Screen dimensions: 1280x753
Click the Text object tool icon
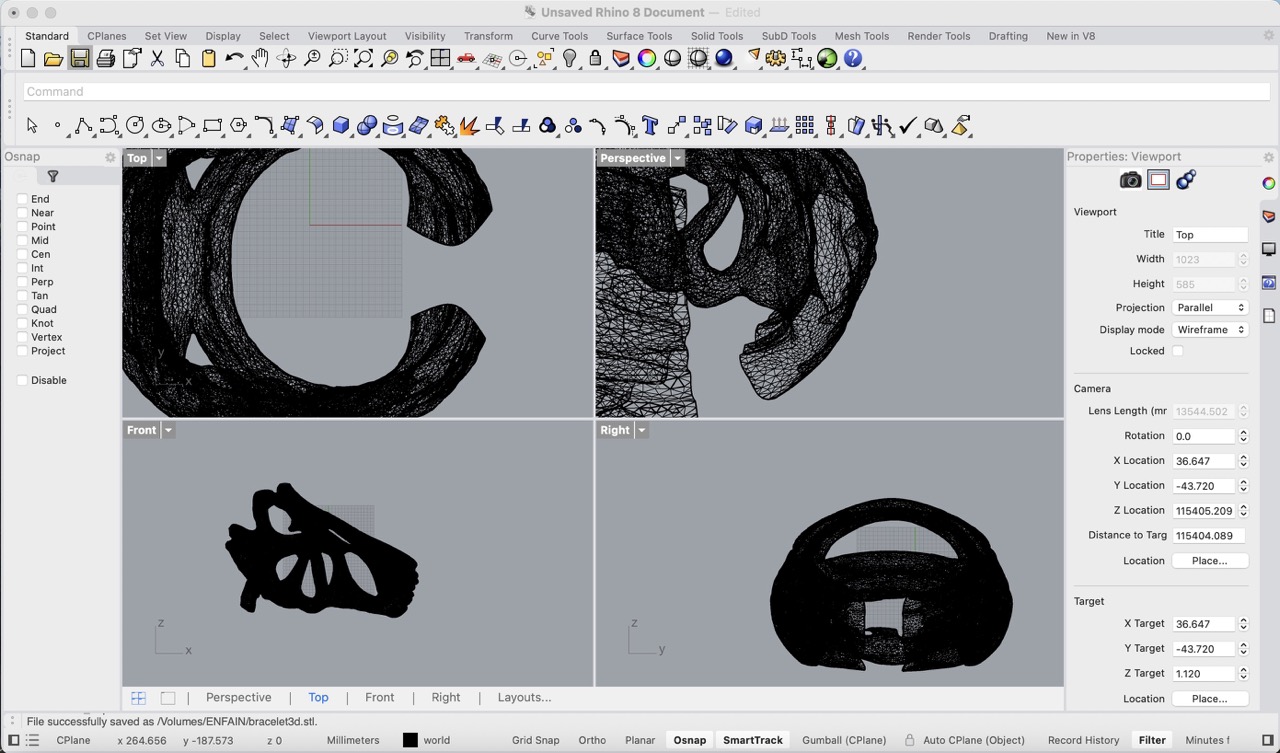coord(650,126)
